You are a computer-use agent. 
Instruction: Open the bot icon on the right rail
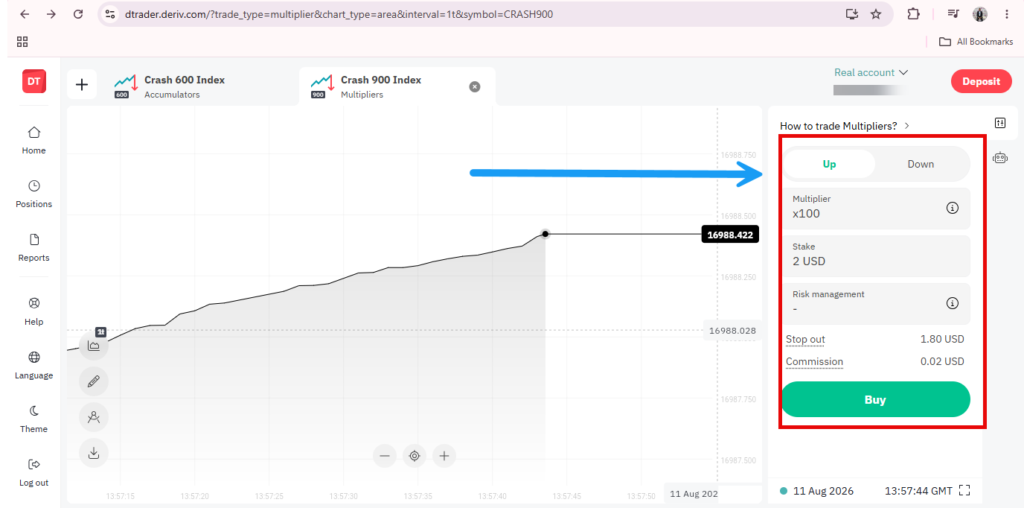tap(1000, 157)
